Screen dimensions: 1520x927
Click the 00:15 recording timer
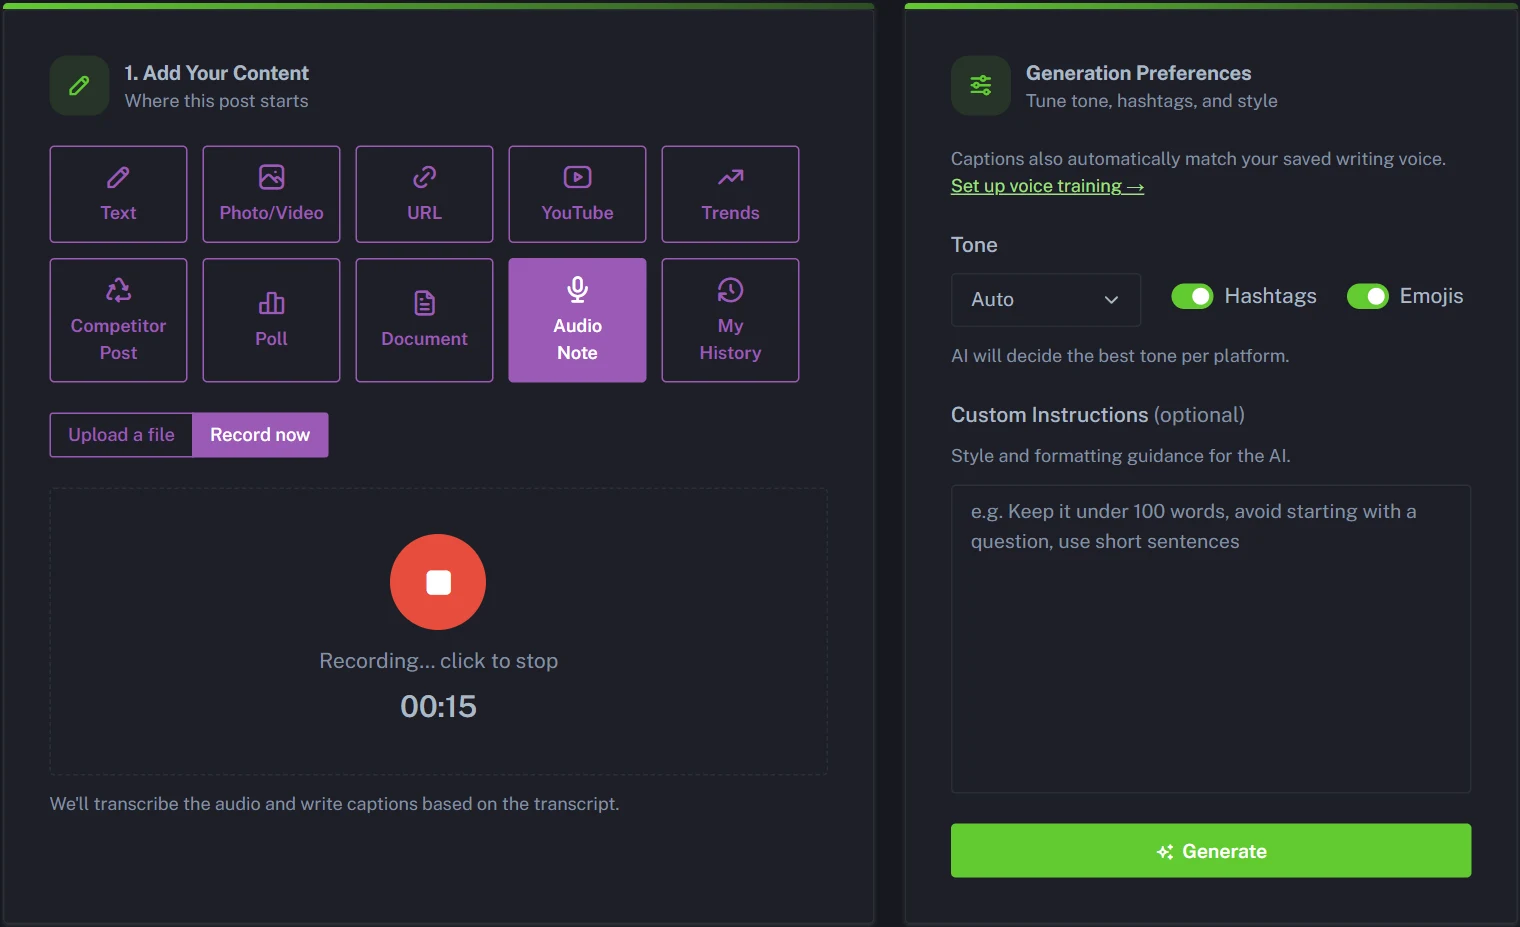[x=438, y=707]
